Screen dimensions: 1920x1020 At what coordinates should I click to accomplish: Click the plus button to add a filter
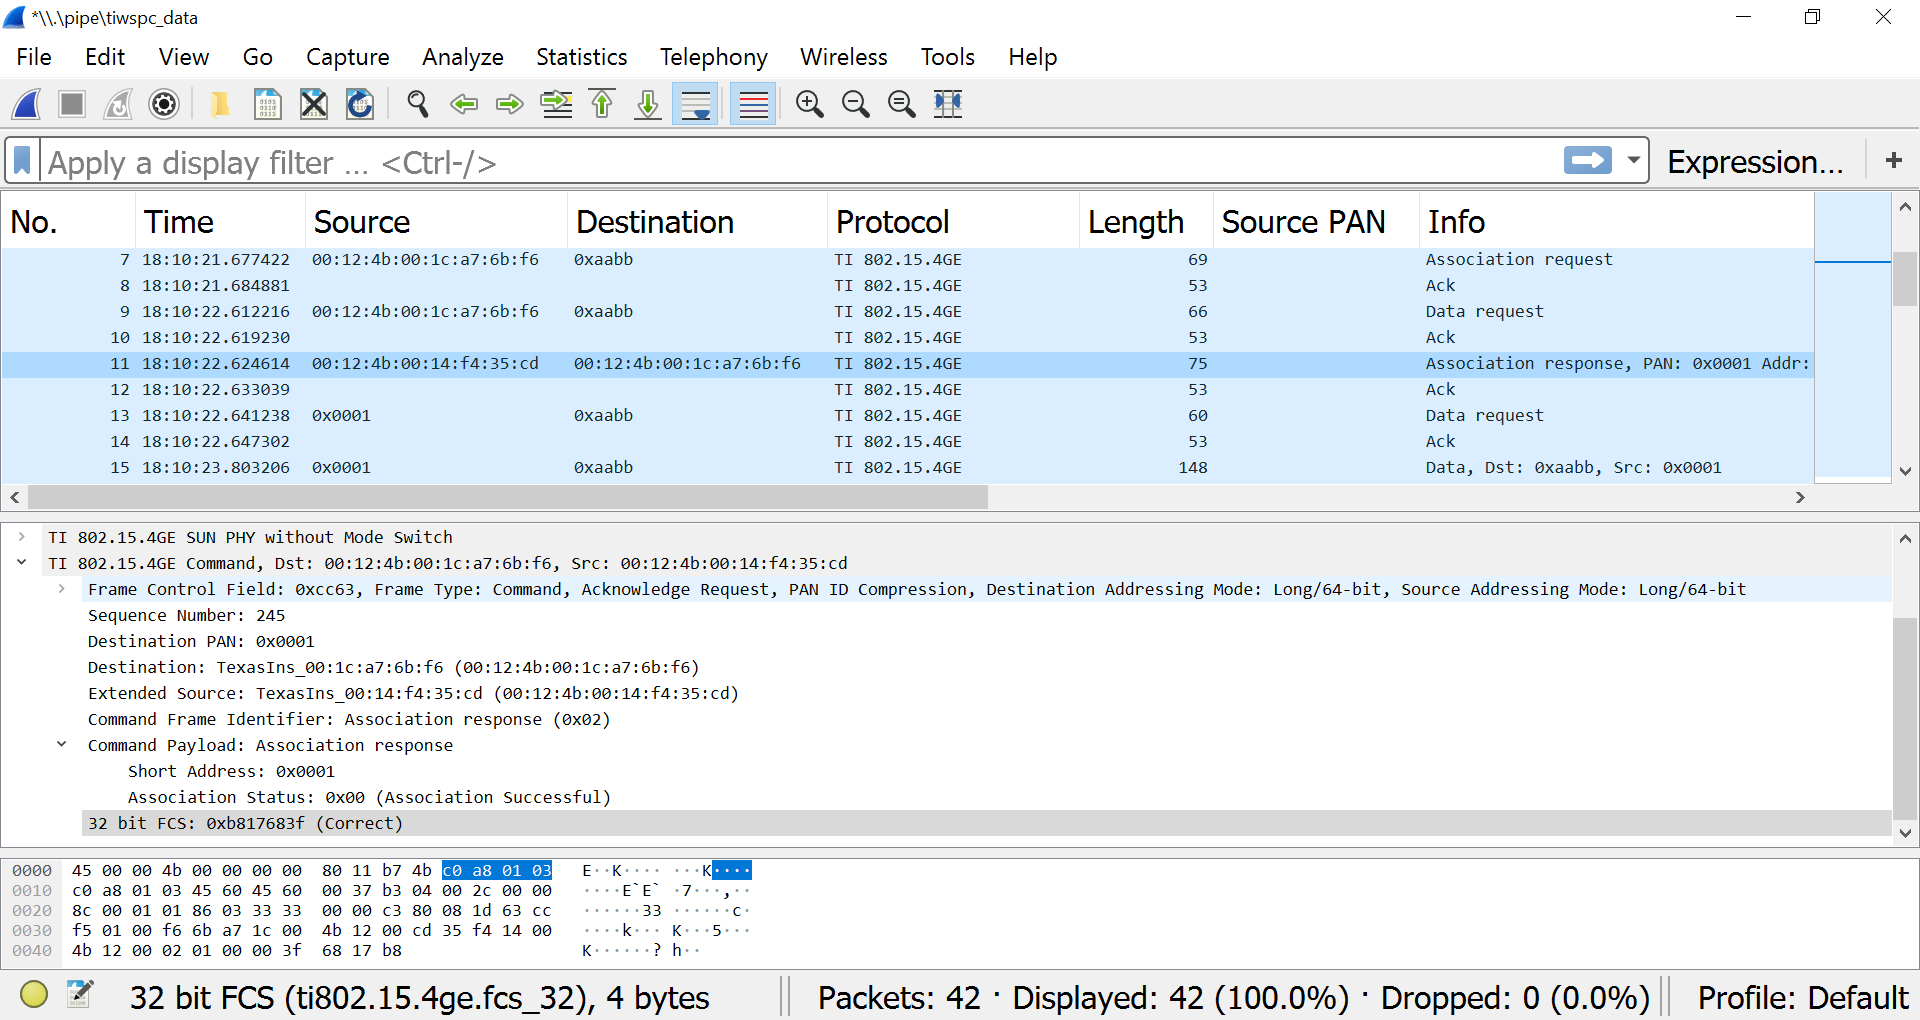click(1893, 160)
